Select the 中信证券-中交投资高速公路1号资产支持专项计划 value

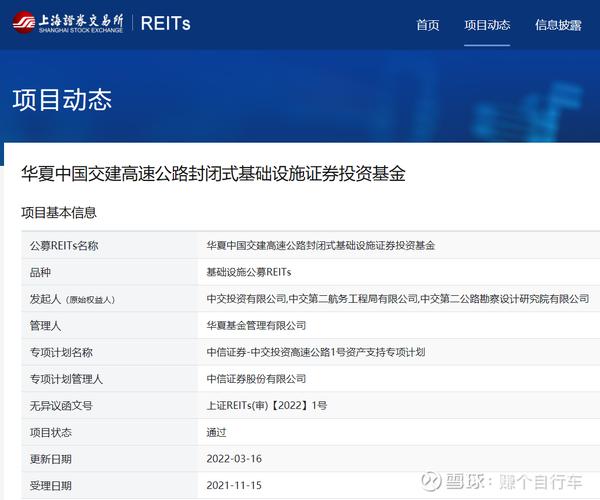[315, 352]
